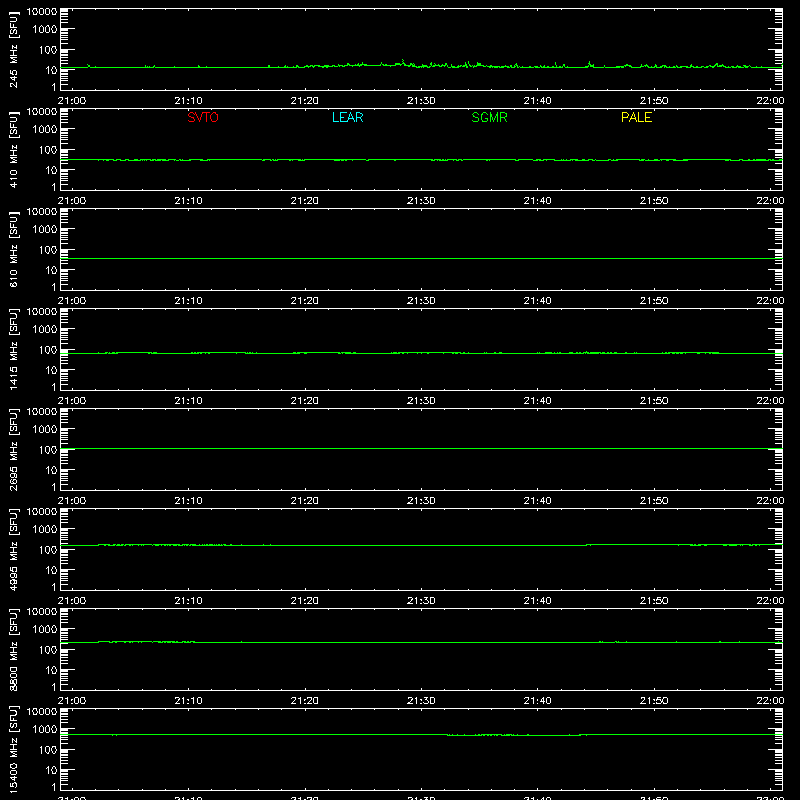This screenshot has height=800, width=800.
Task: Click the 21:40 tick label under the 610 MHz plot
Action: 537,301
